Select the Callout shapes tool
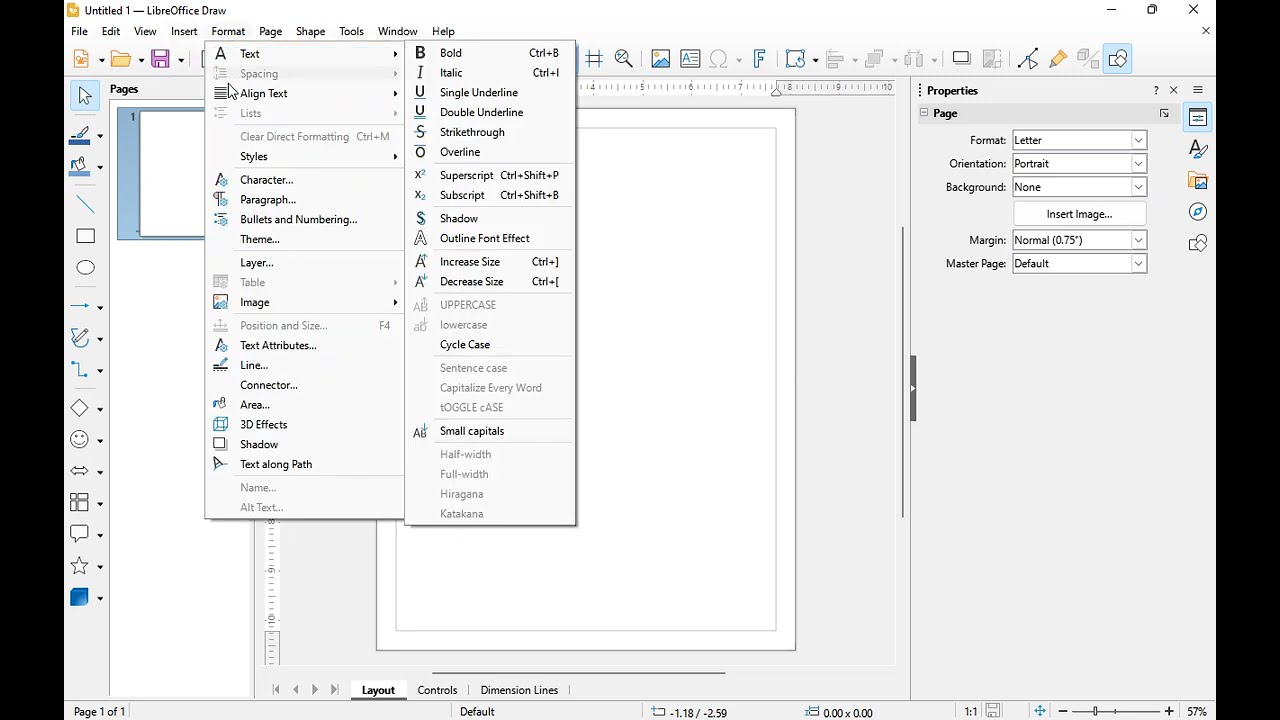Image resolution: width=1280 pixels, height=720 pixels. click(x=80, y=534)
